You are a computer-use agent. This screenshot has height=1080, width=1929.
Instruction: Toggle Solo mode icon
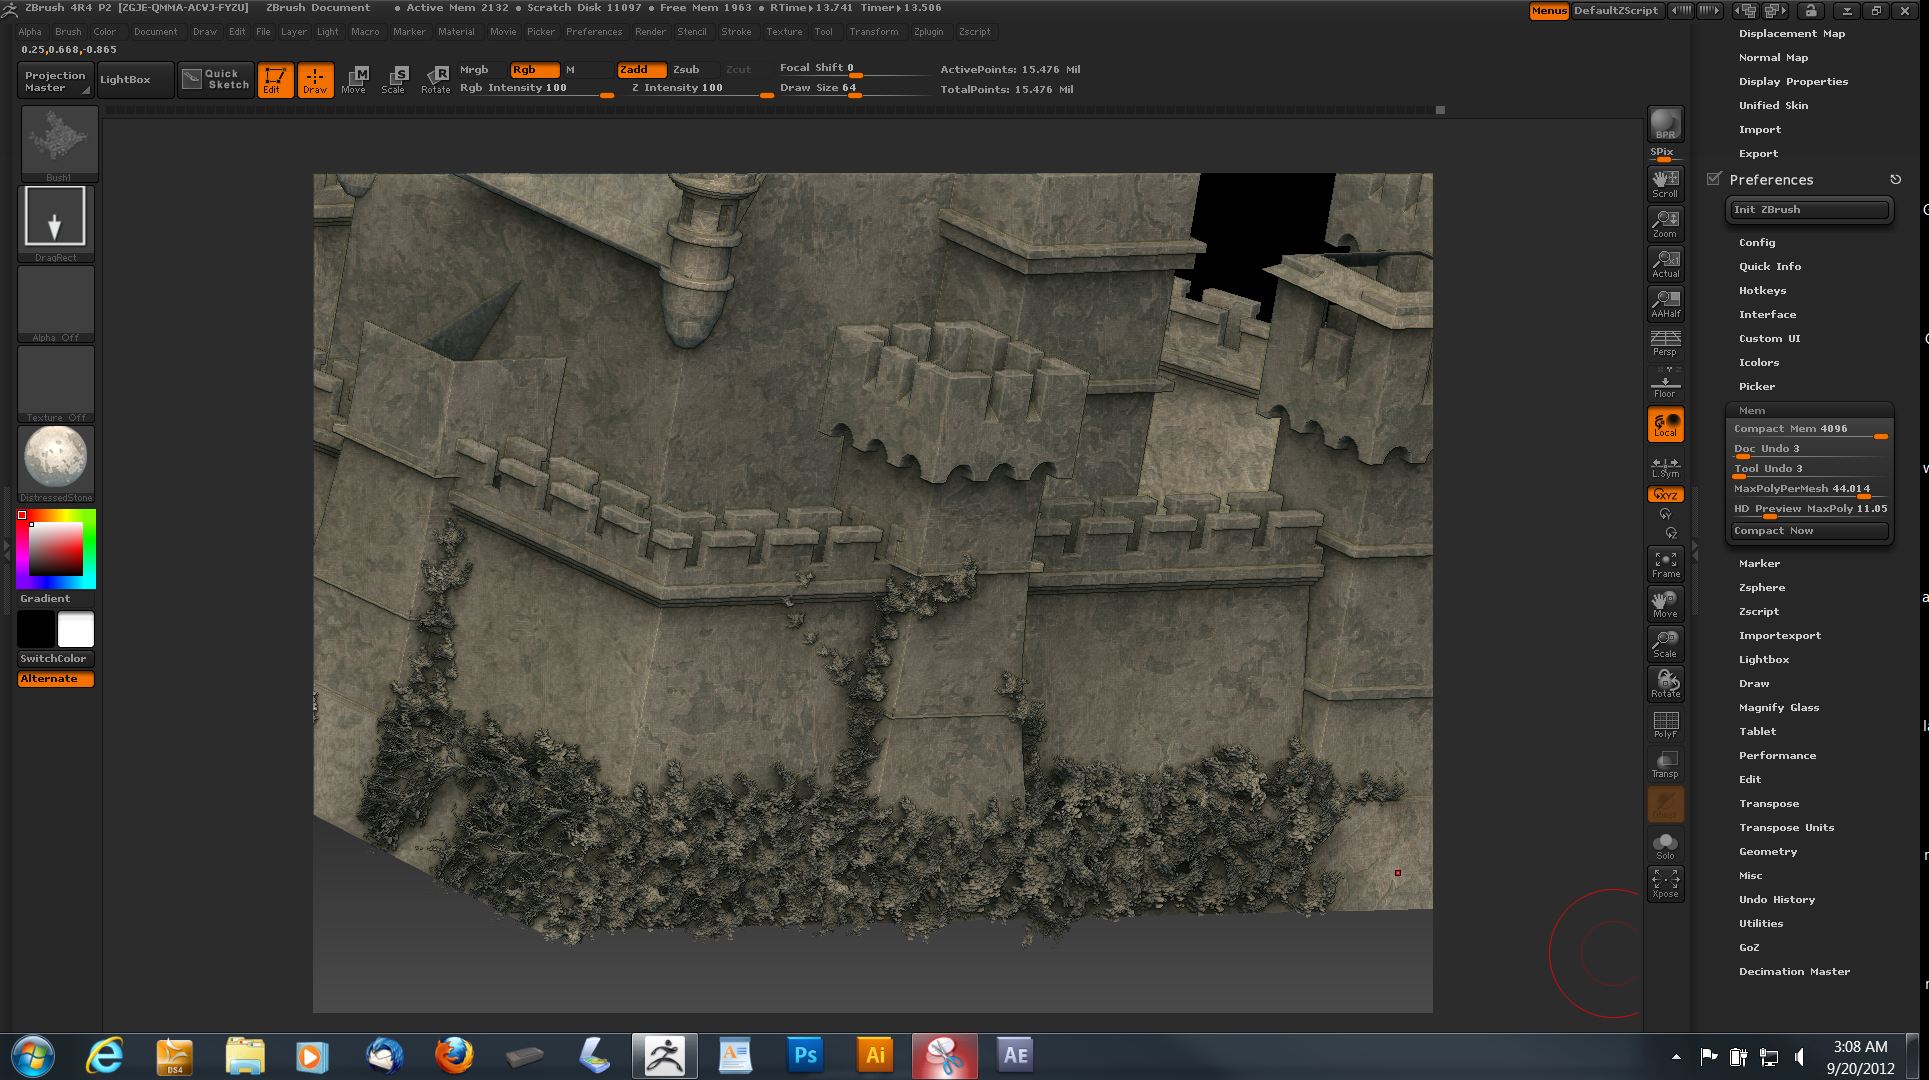click(1665, 844)
